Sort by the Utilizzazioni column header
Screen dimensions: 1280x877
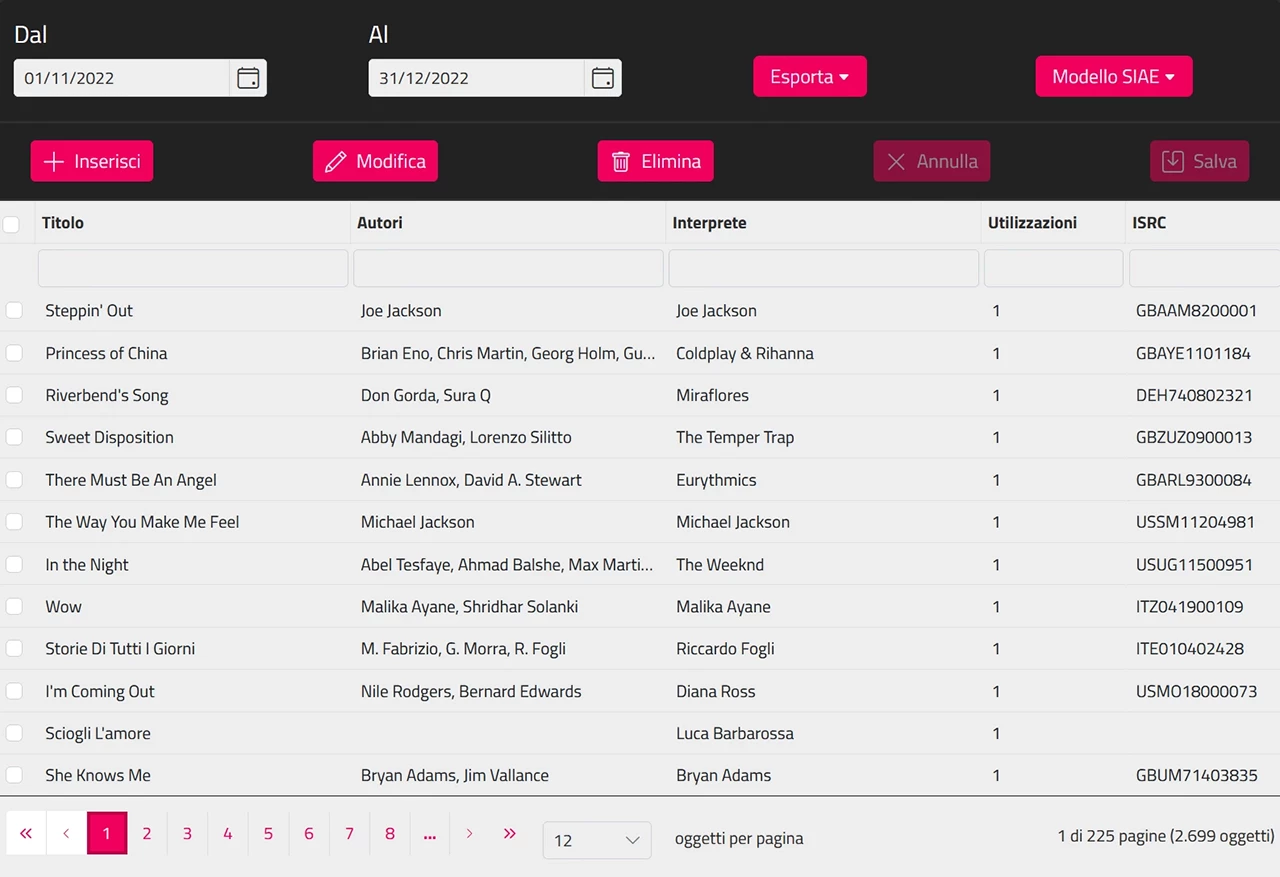[x=1032, y=223]
